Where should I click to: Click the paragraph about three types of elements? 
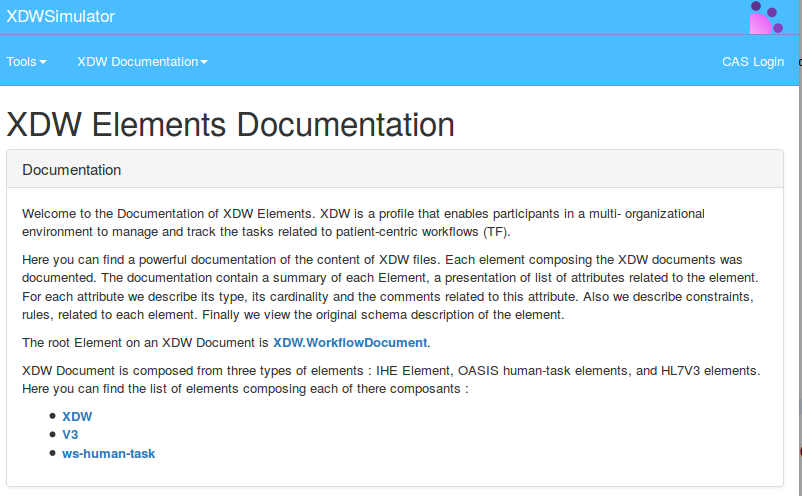pyautogui.click(x=390, y=380)
